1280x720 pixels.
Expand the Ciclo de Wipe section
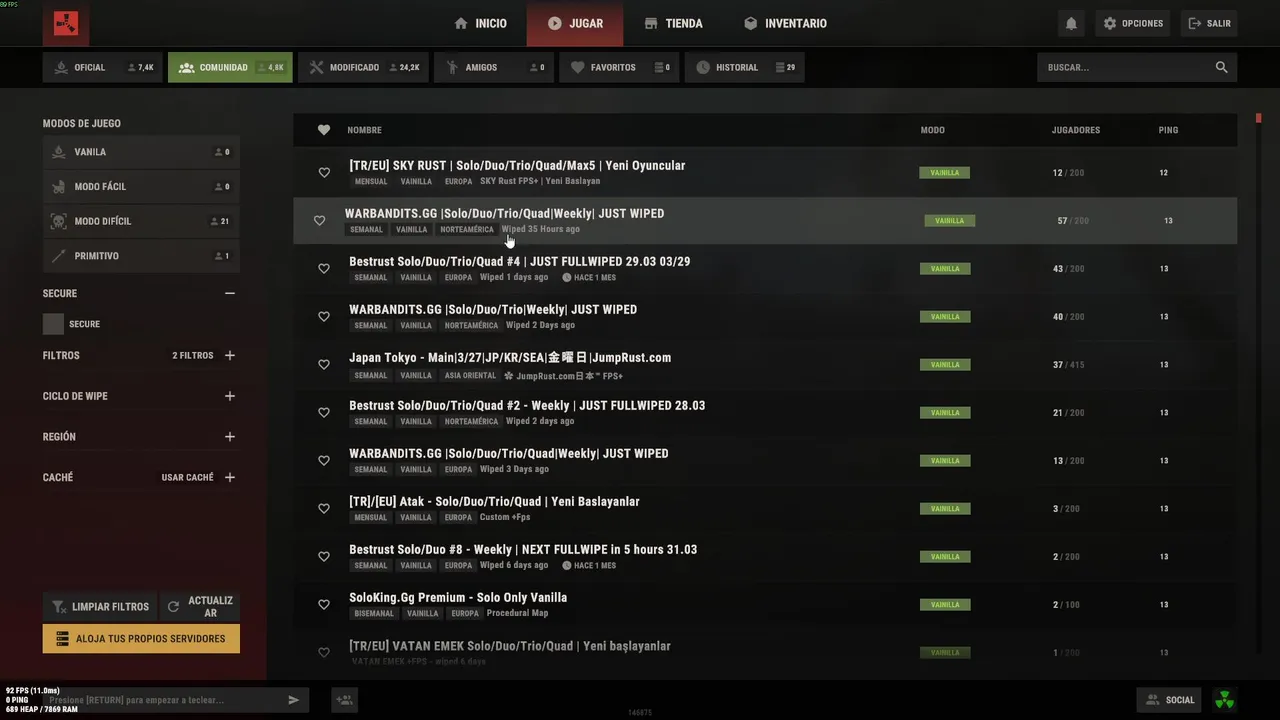pyautogui.click(x=230, y=396)
